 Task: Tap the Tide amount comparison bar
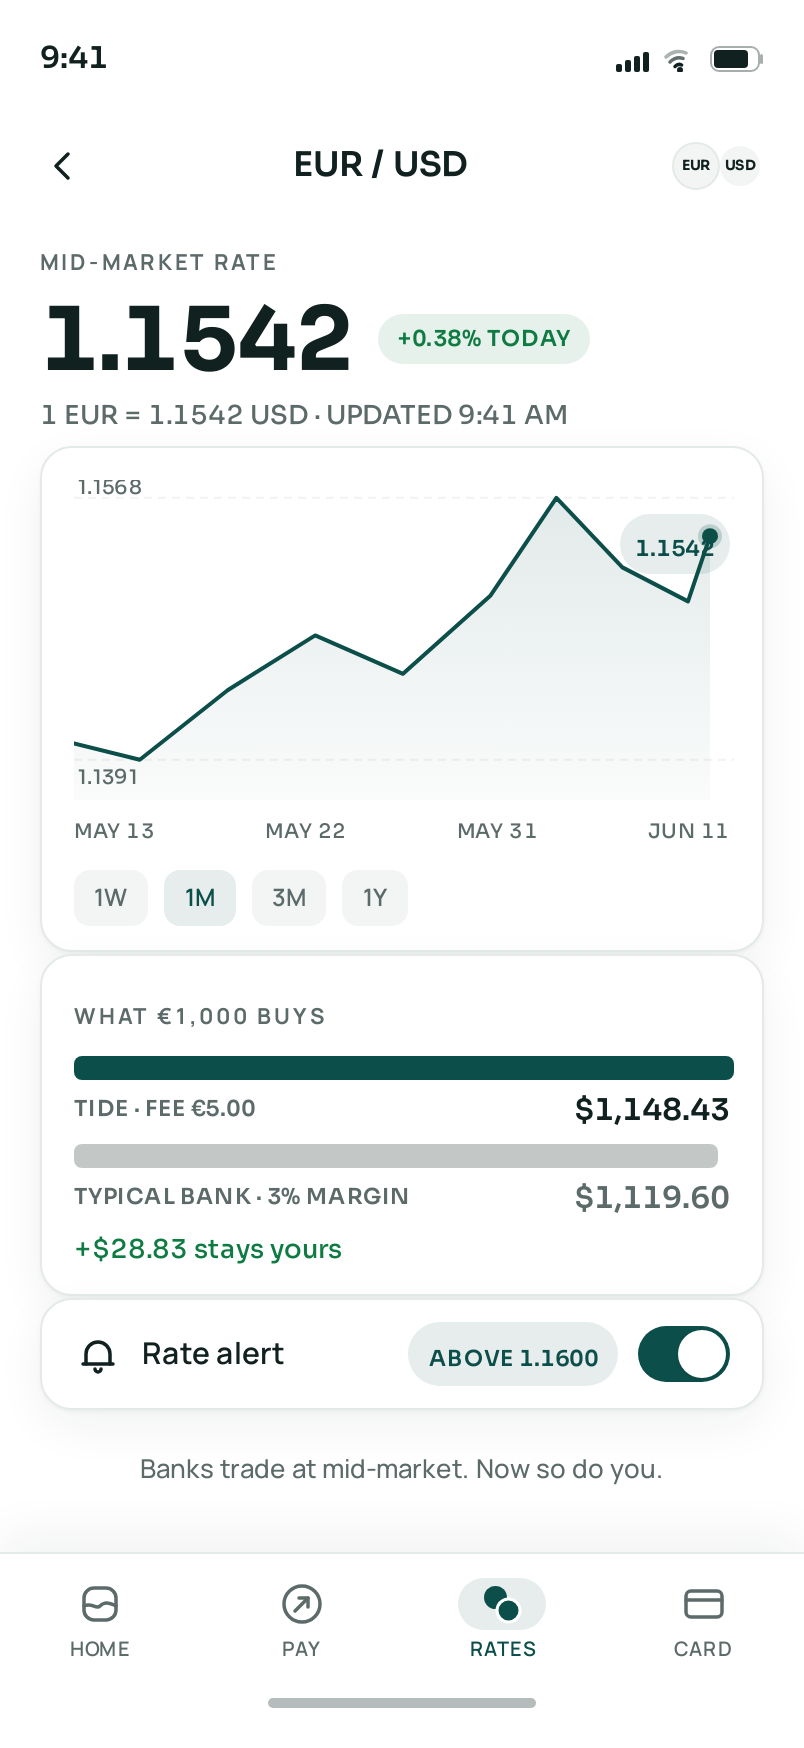pos(404,1068)
